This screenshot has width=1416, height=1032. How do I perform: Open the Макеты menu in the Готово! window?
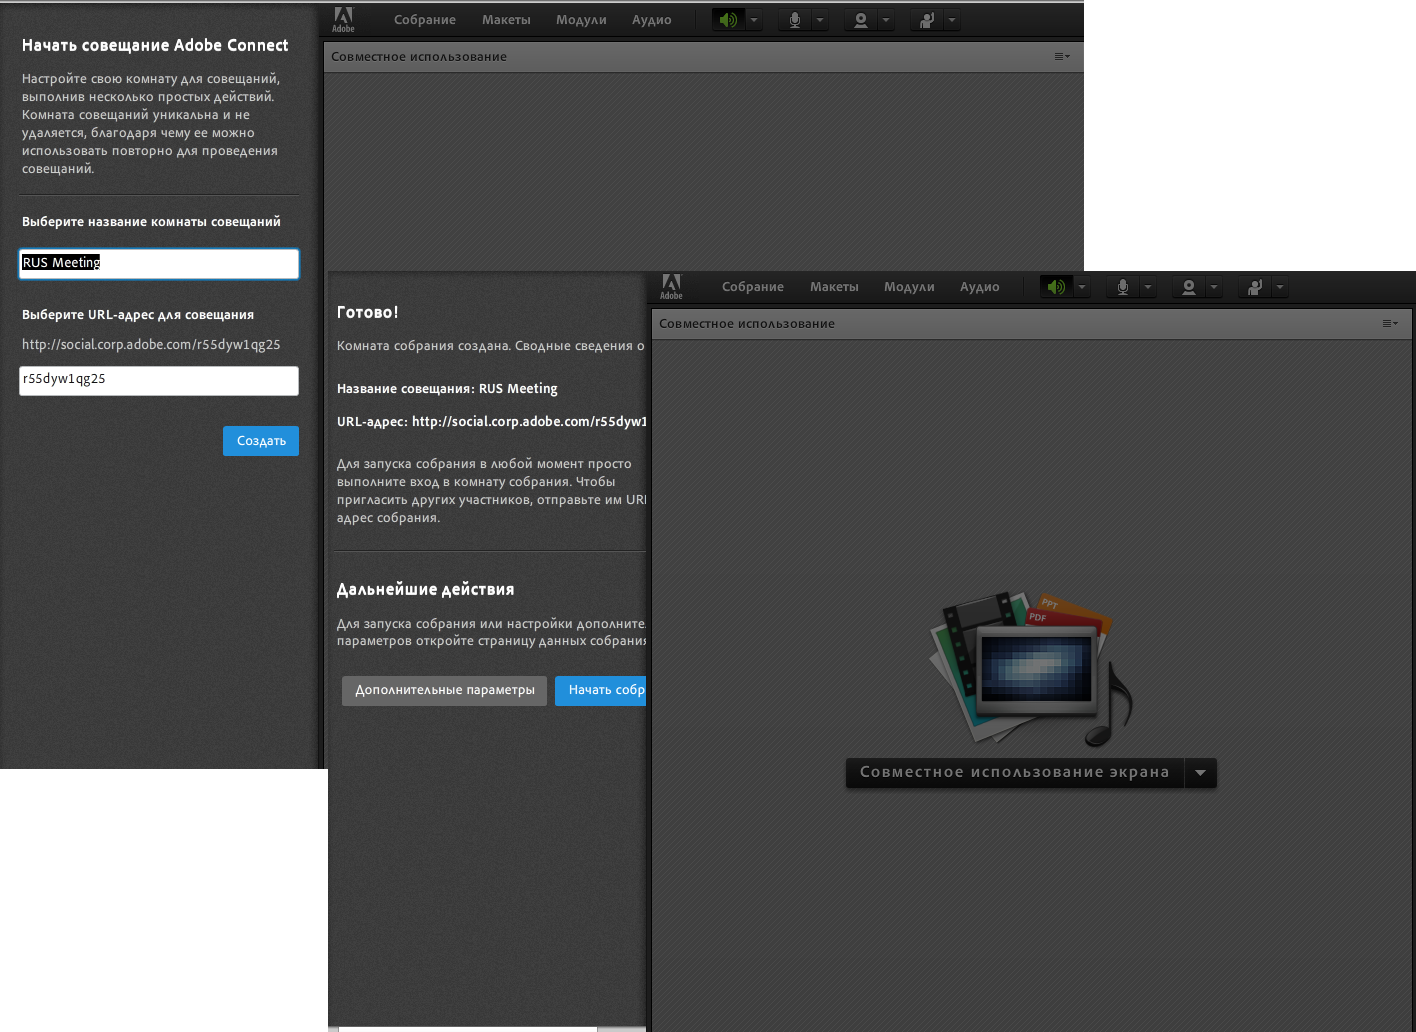pyautogui.click(x=834, y=287)
